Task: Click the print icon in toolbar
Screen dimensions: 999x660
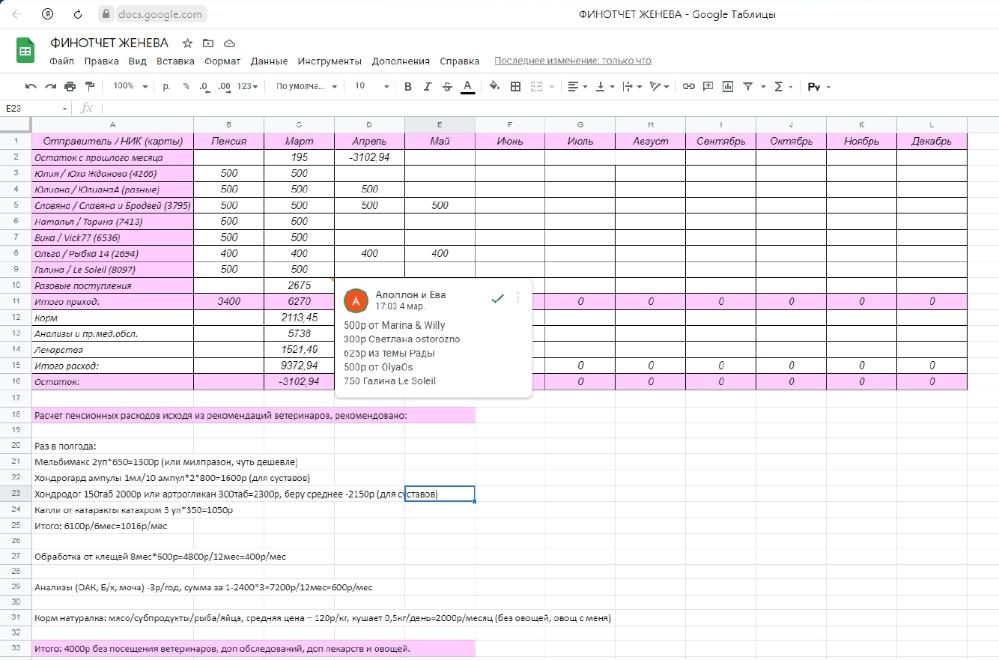Action: (x=70, y=87)
